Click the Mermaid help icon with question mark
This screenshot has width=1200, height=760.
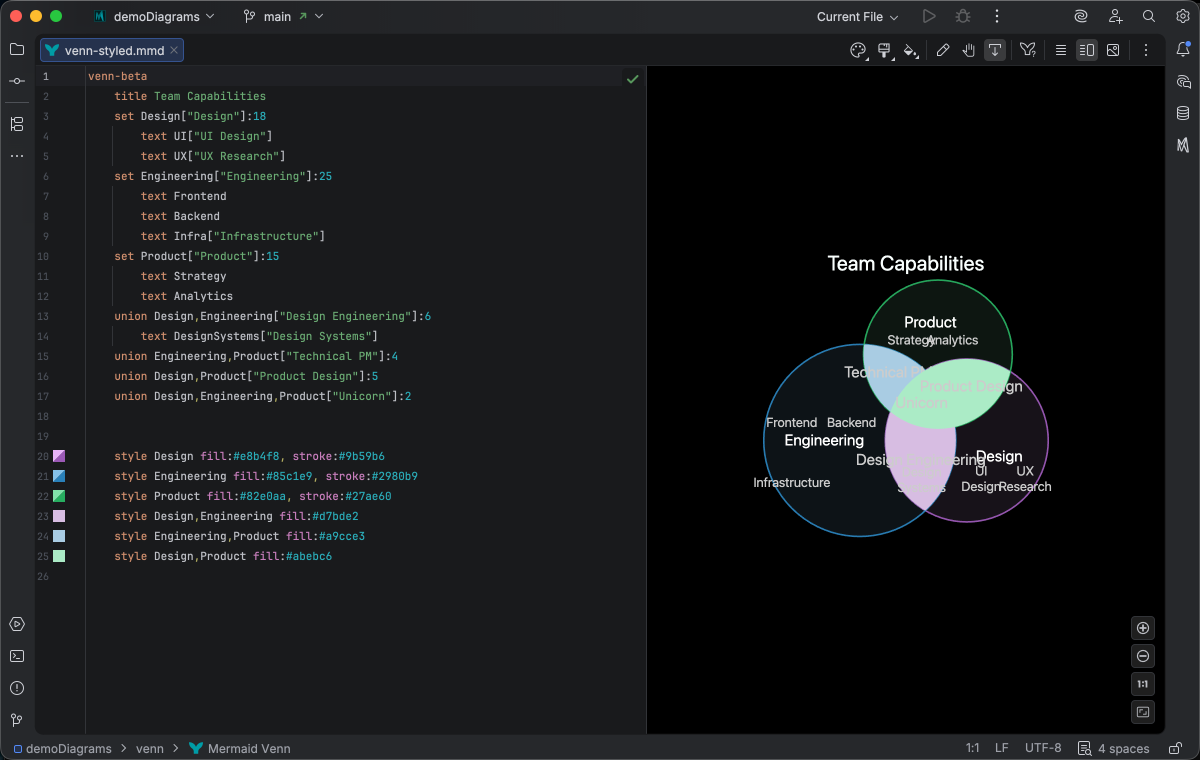(1027, 50)
